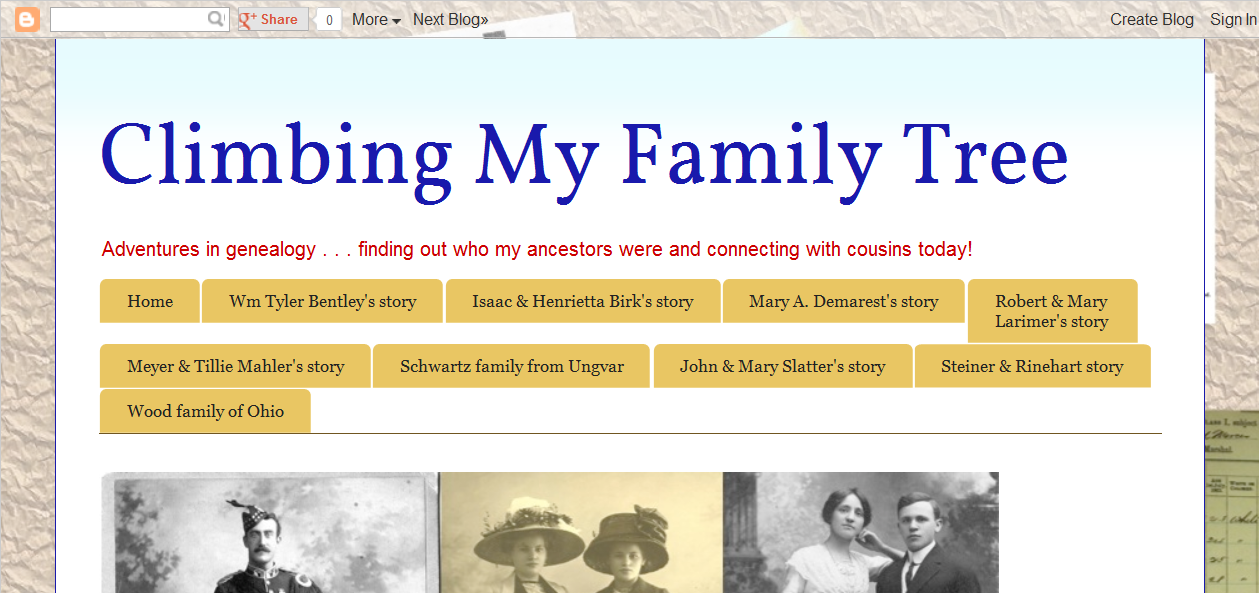
Task: Click the share count badge showing 0
Action: pyautogui.click(x=327, y=18)
